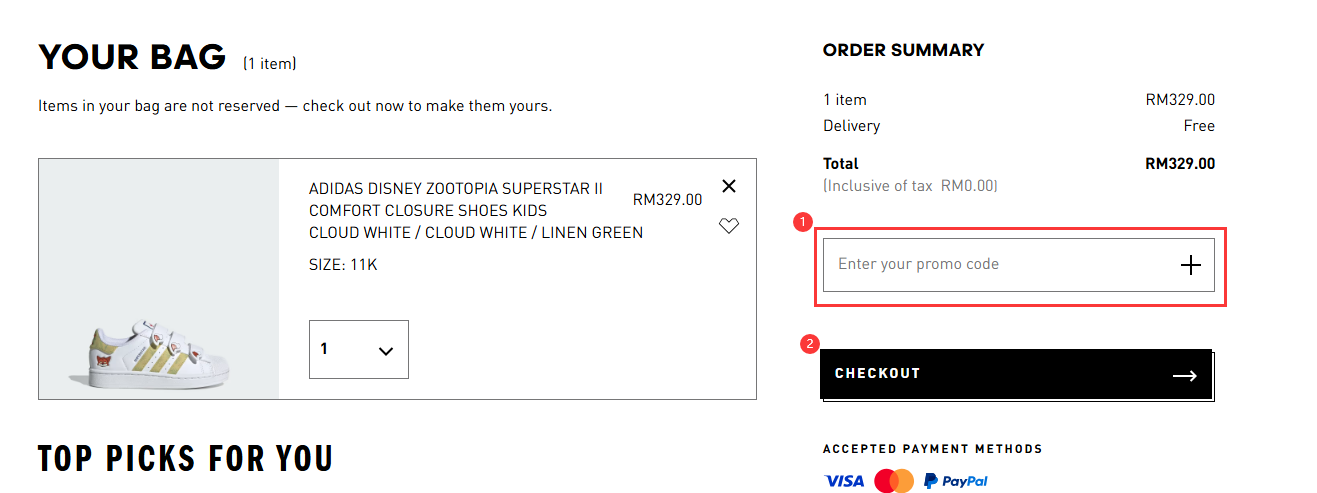Click the Size: 11K label
The image size is (1317, 493).
(343, 265)
